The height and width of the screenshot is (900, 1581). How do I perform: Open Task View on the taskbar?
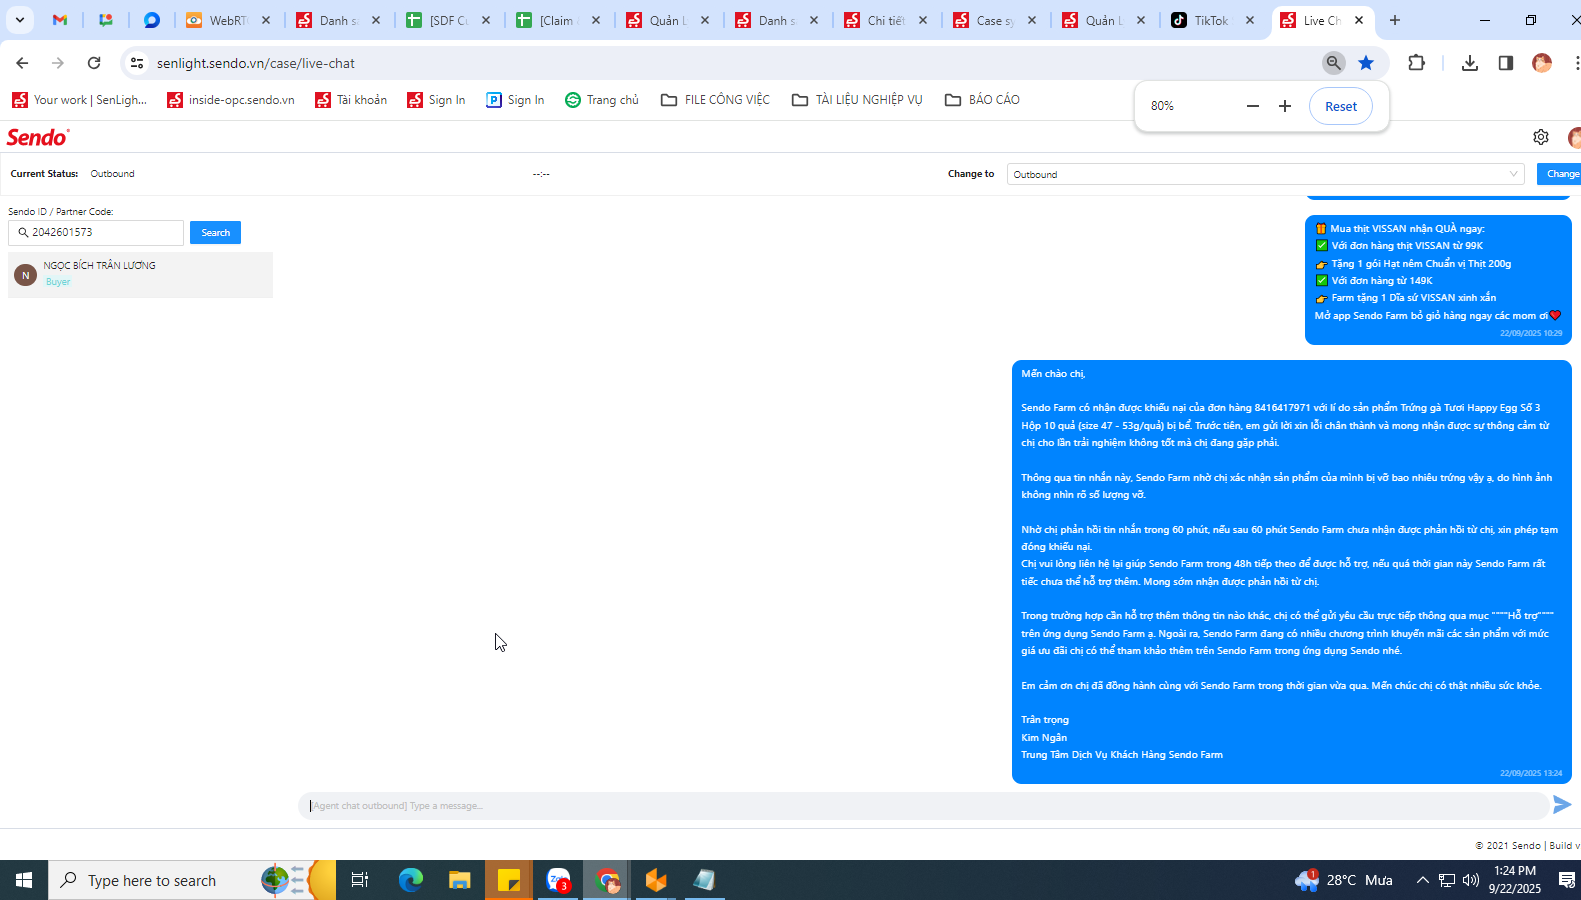pyautogui.click(x=360, y=880)
